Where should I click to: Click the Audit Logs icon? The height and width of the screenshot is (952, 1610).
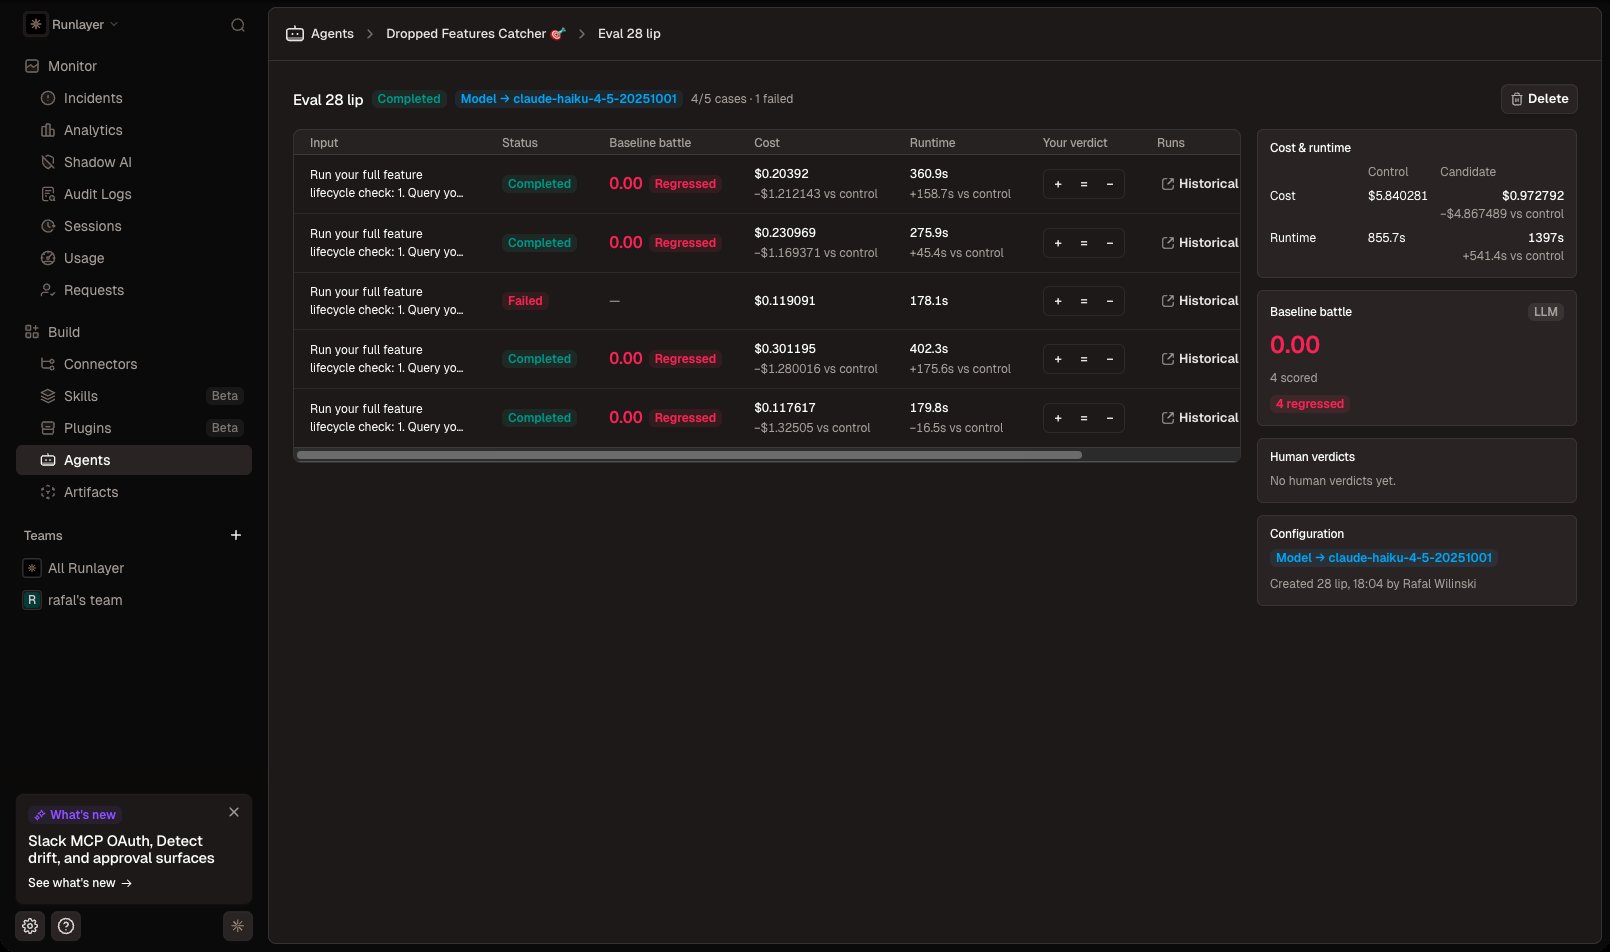[x=47, y=194]
